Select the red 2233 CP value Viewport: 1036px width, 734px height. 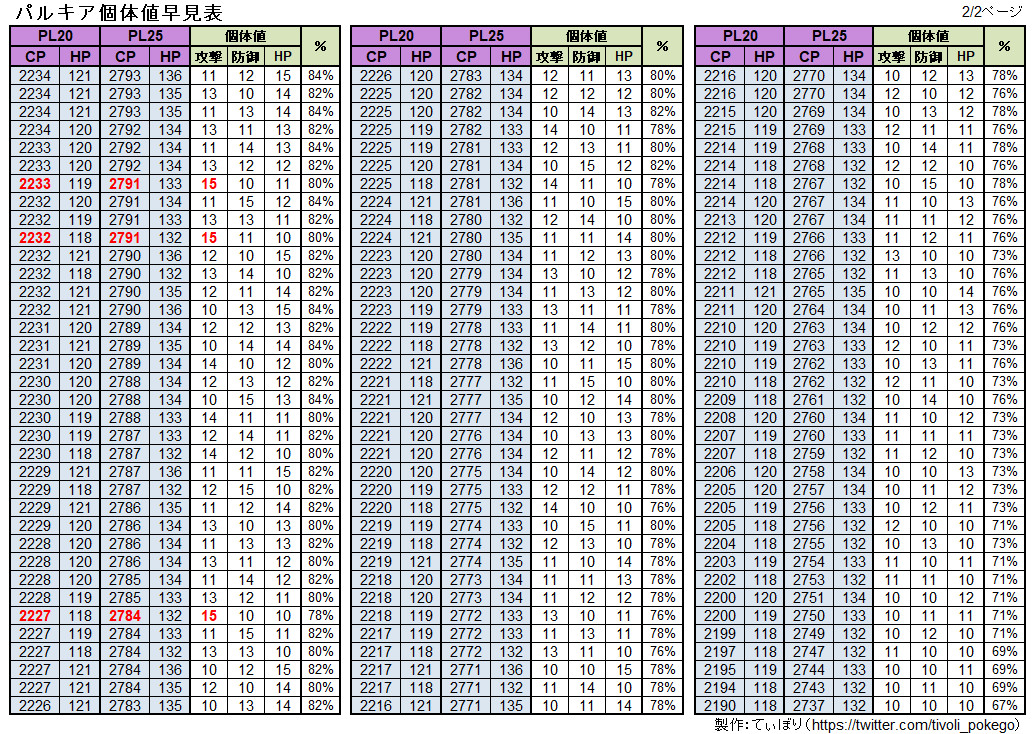coord(35,184)
